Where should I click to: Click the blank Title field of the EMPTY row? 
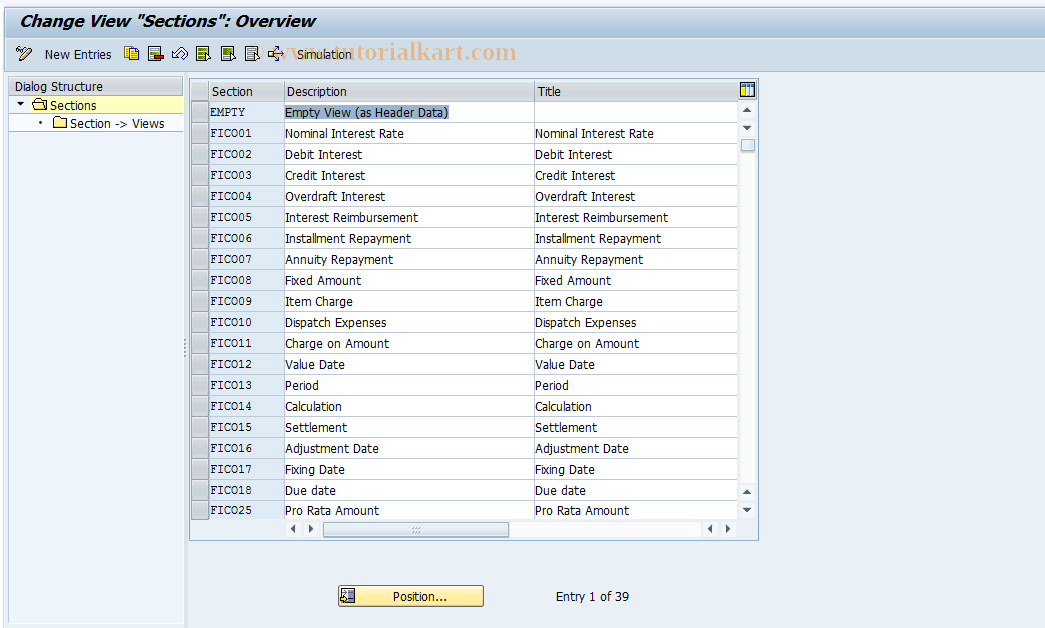(636, 112)
